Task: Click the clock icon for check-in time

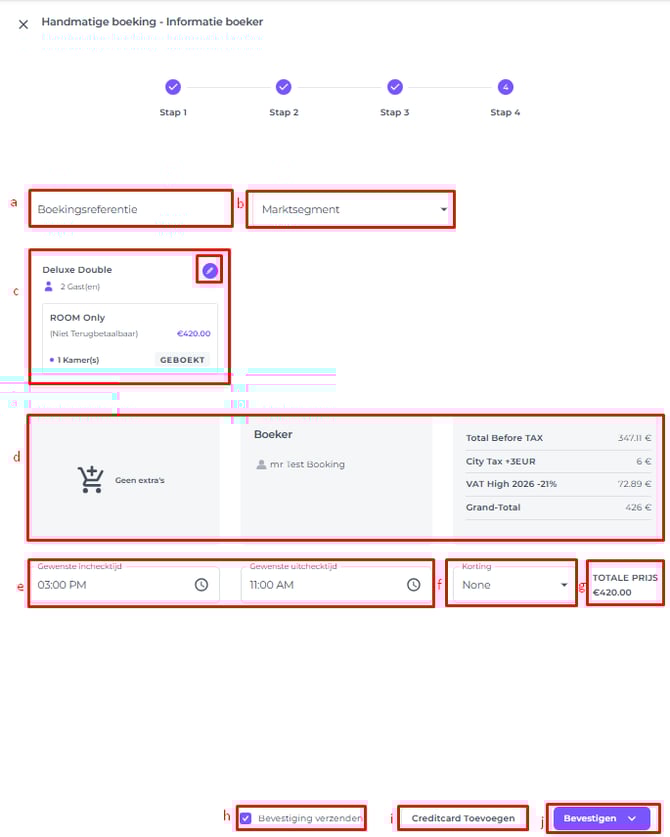Action: tap(201, 585)
